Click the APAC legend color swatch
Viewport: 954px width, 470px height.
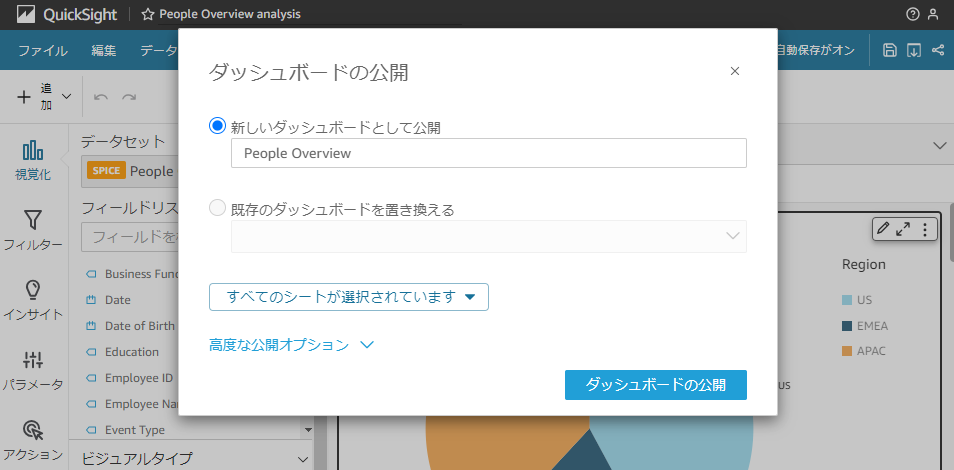[847, 351]
